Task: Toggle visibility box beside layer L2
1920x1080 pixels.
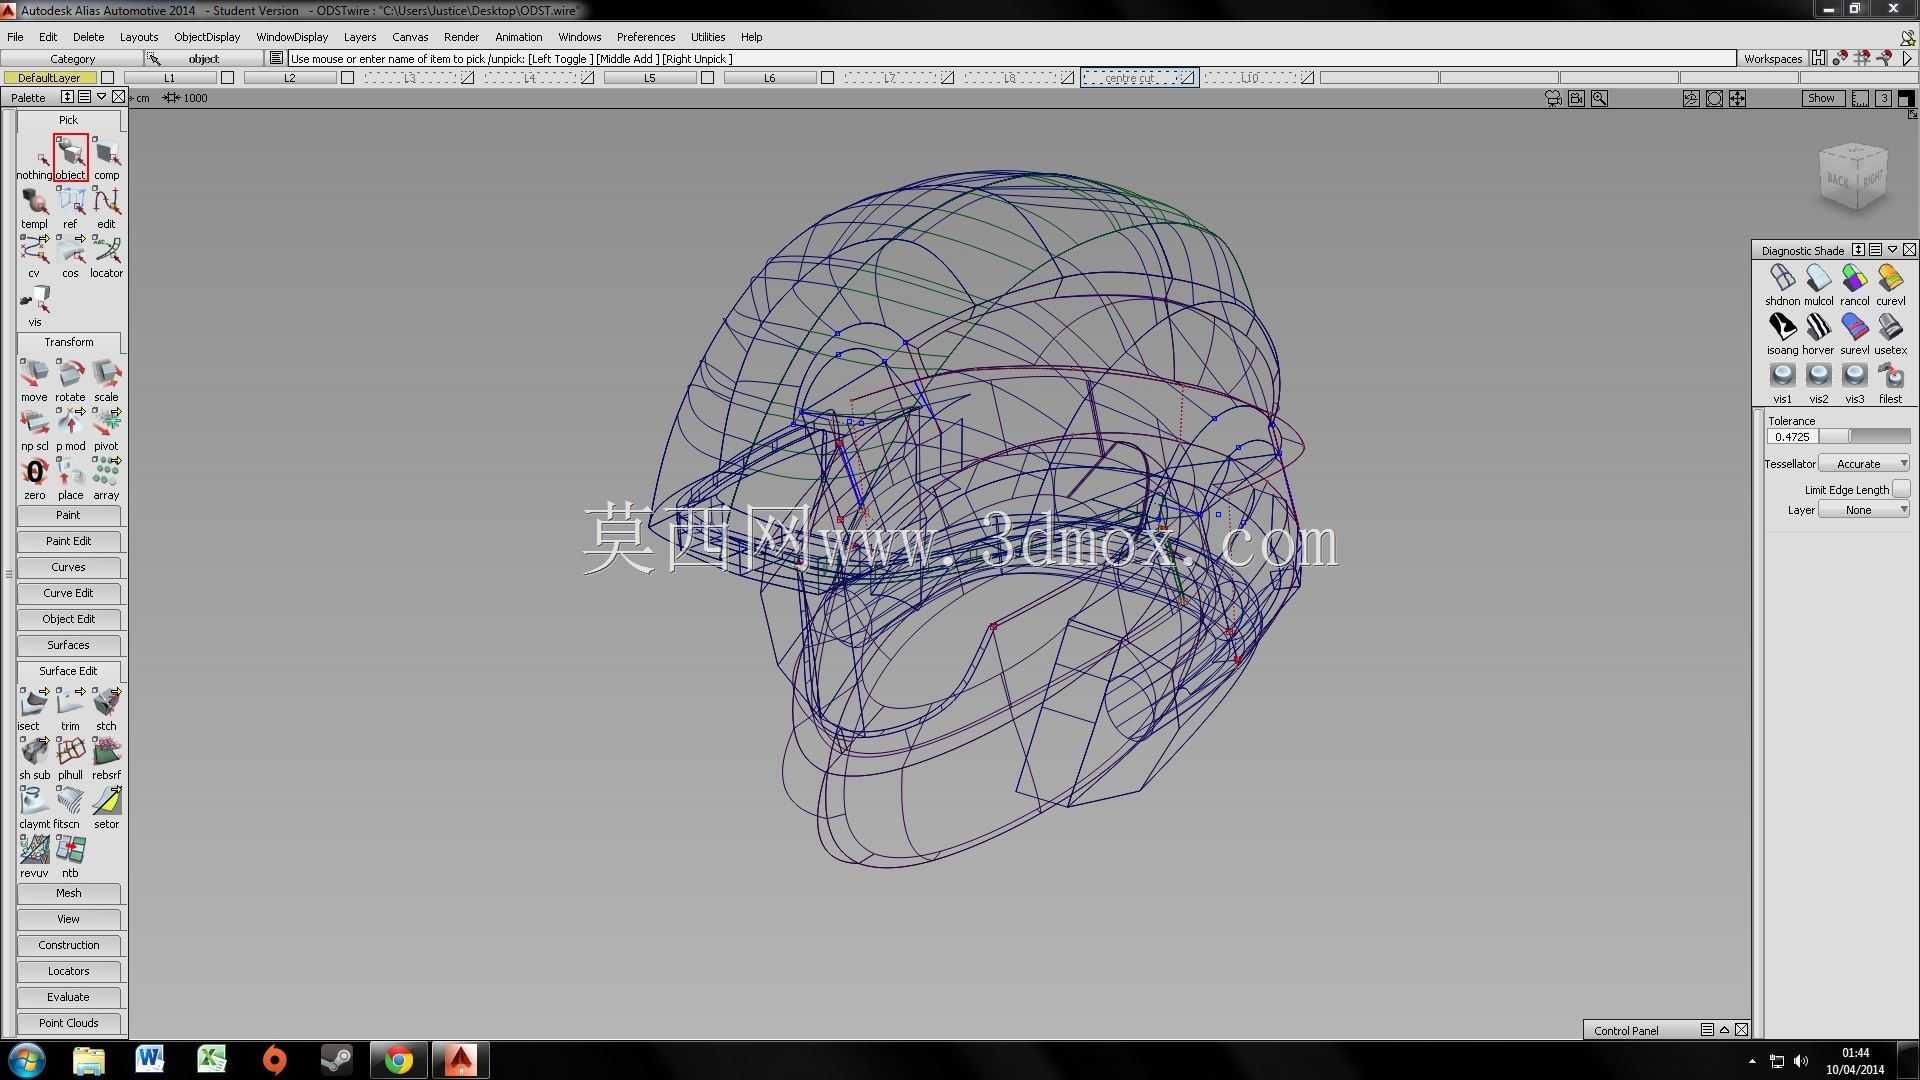Action: (x=347, y=78)
